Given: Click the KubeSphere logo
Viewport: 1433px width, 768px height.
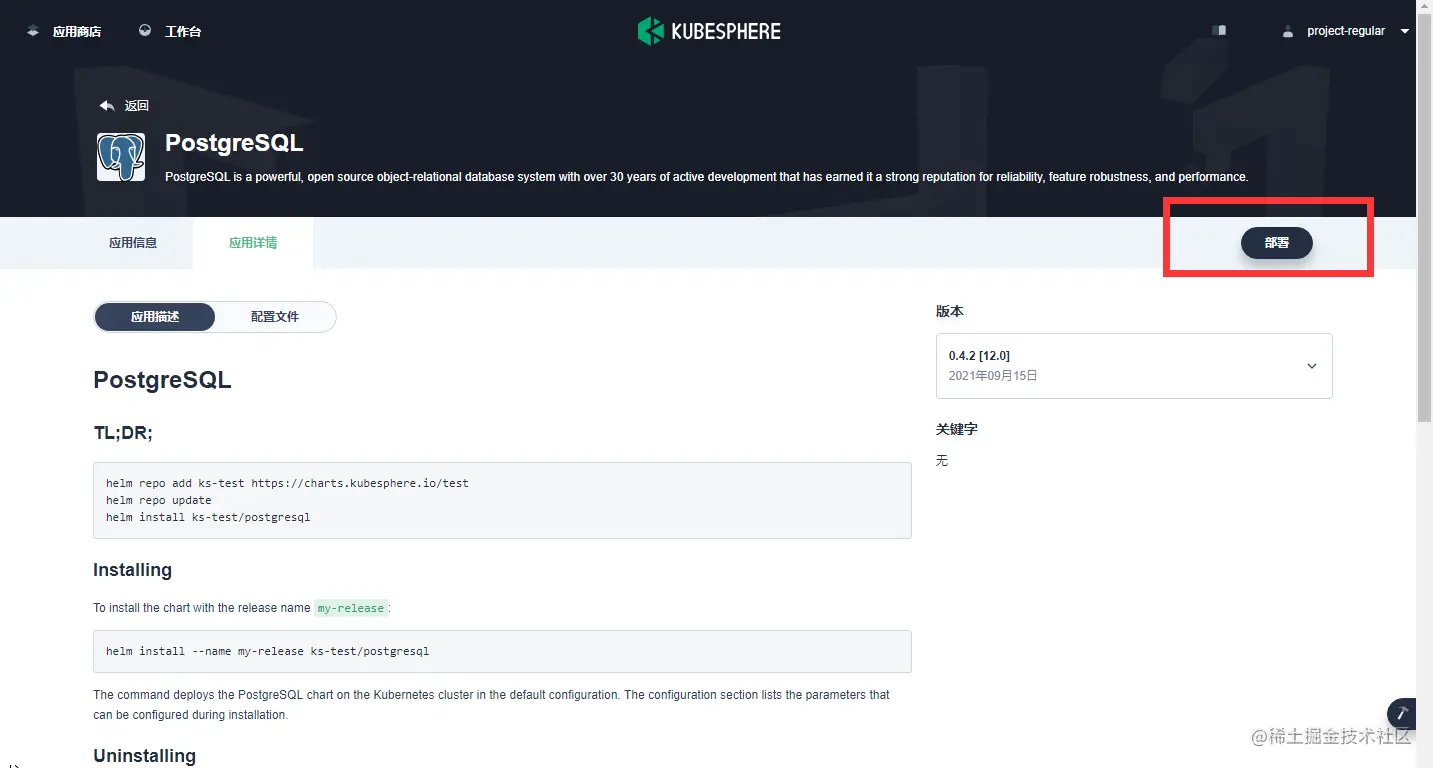Looking at the screenshot, I should pos(709,31).
